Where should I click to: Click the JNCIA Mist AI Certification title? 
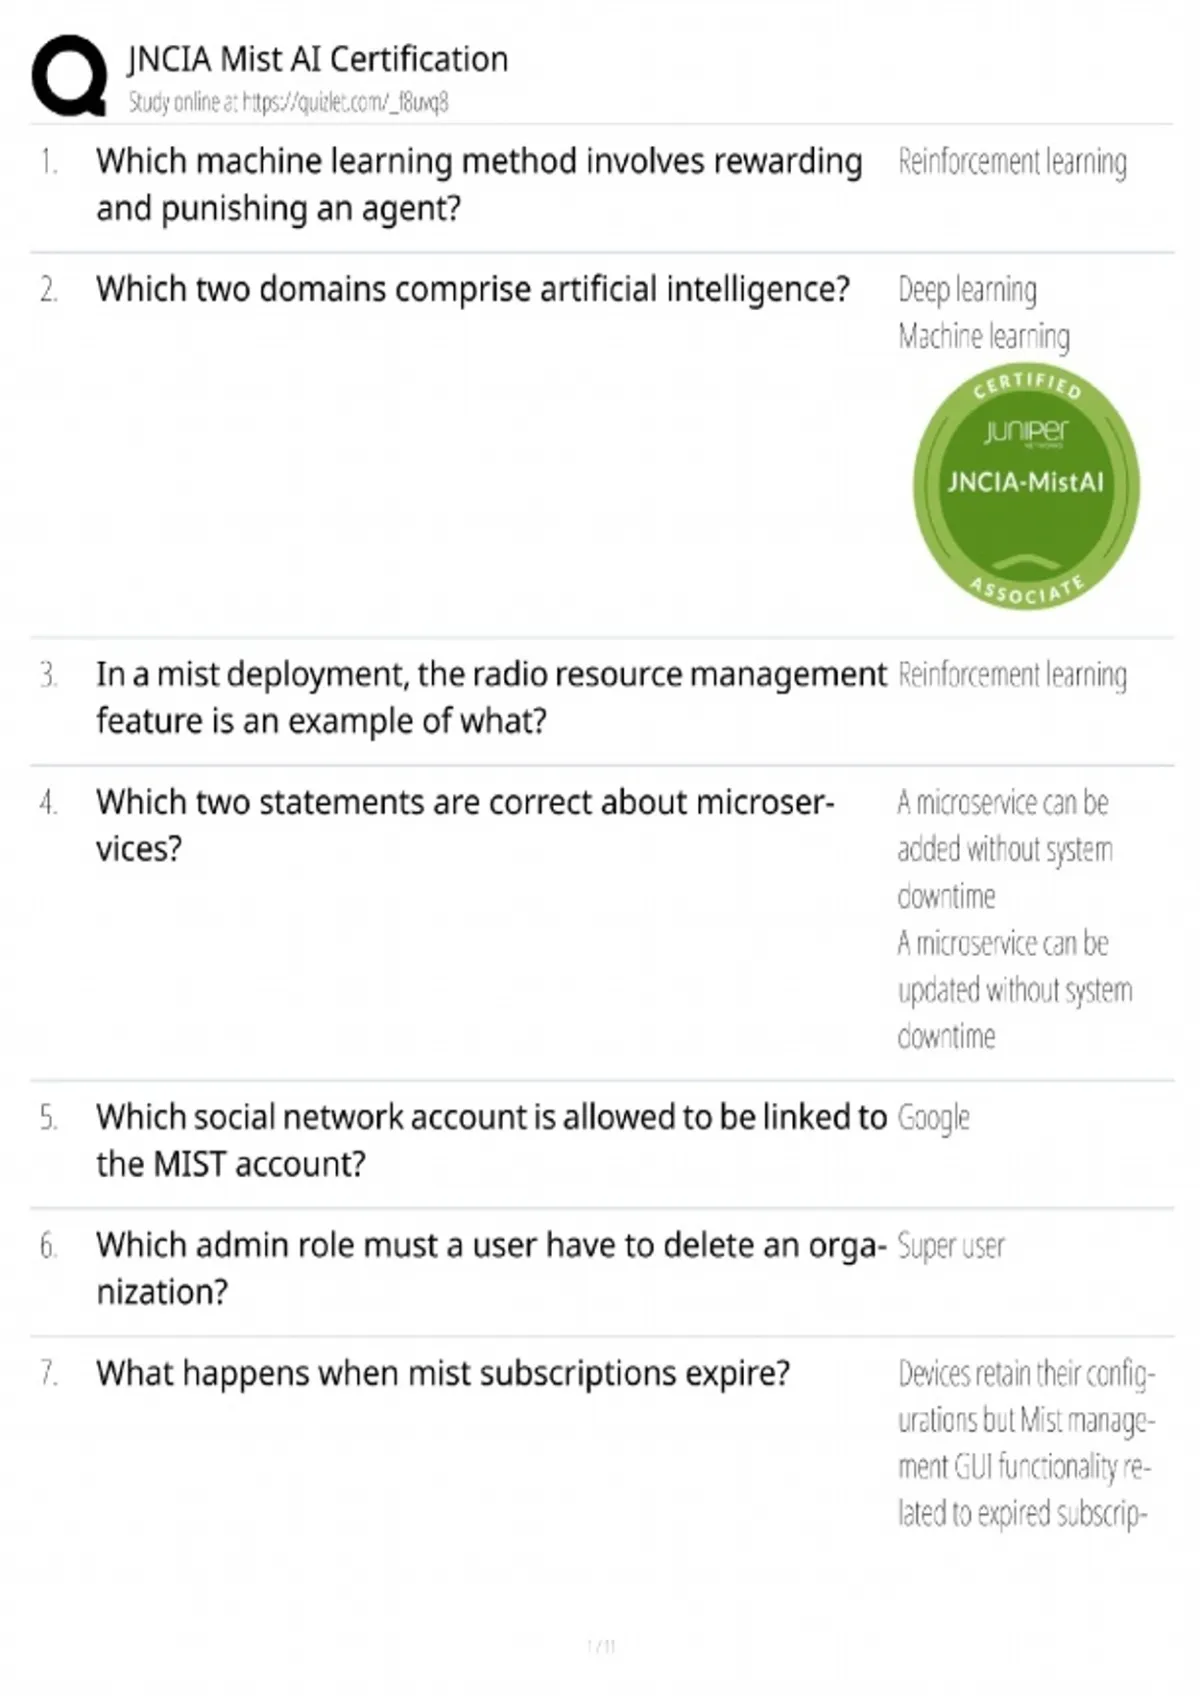pos(318,59)
